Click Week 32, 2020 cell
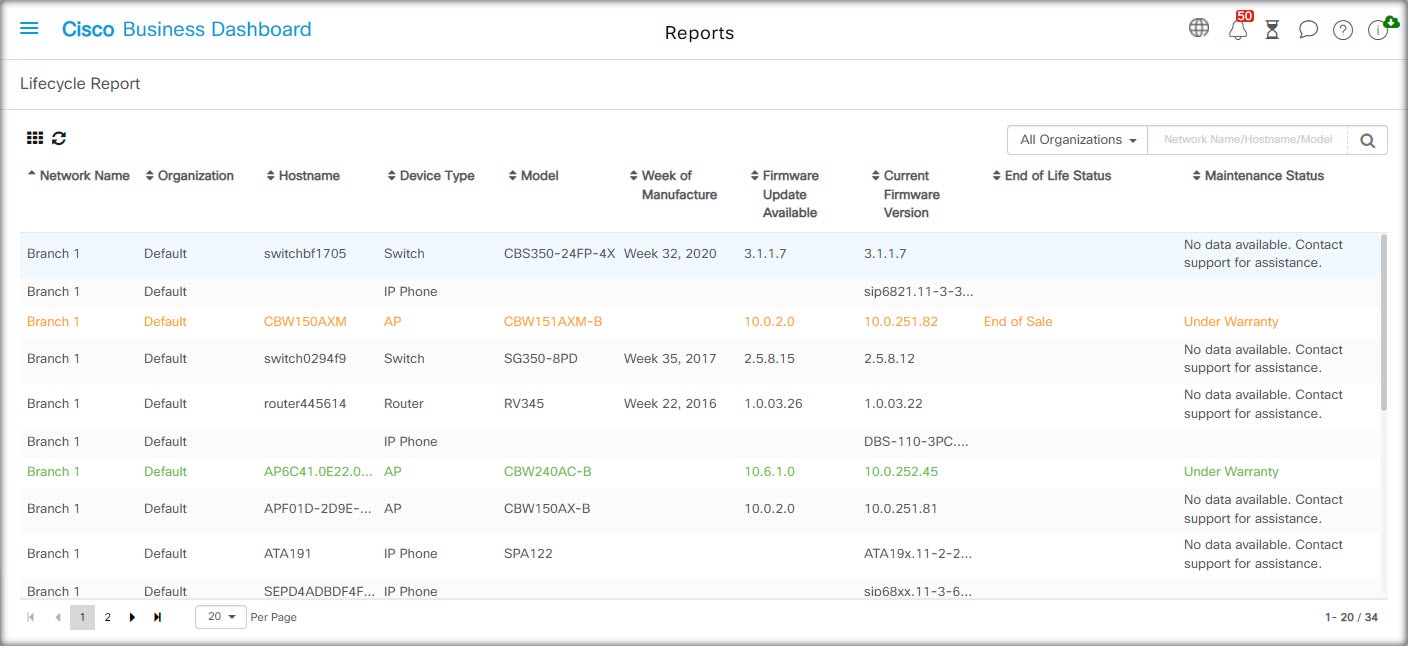 (670, 254)
